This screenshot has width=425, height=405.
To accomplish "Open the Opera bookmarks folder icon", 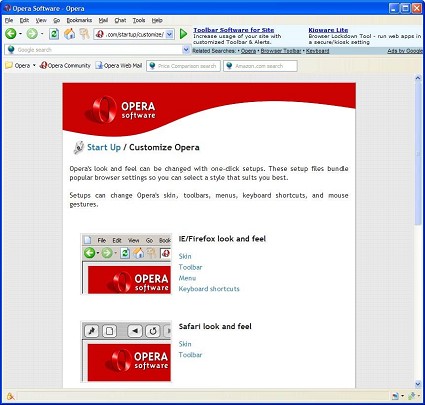I will point(9,65).
